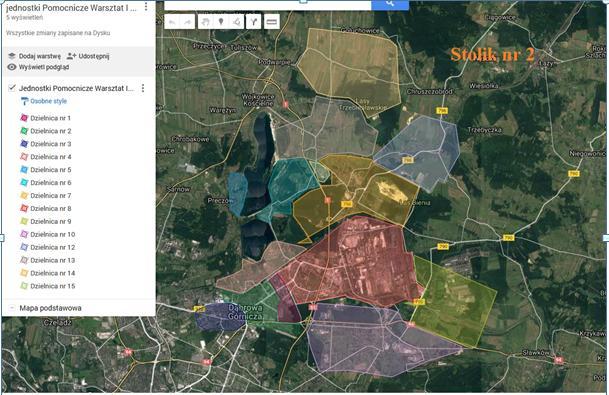609x395 pixels.
Task: Select the hand pan tool
Action: 205,22
